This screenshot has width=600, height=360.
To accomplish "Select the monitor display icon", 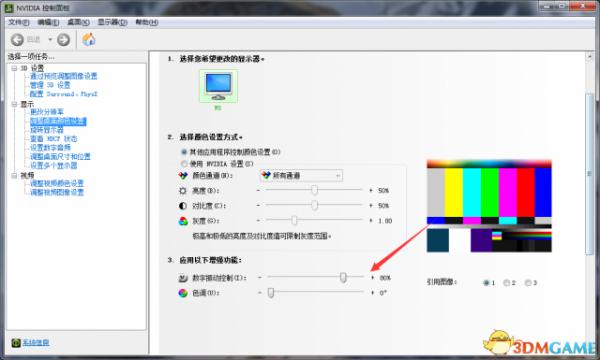I will pos(218,86).
